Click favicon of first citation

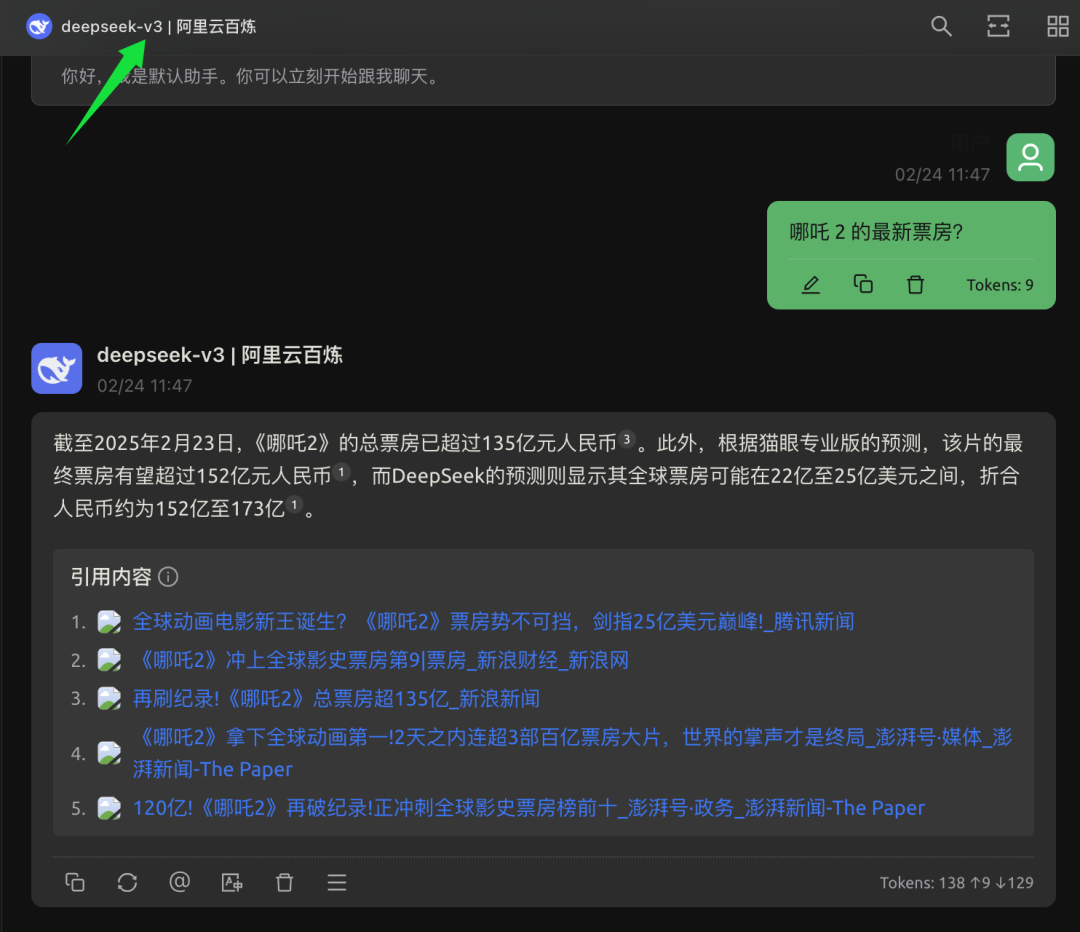tap(109, 622)
